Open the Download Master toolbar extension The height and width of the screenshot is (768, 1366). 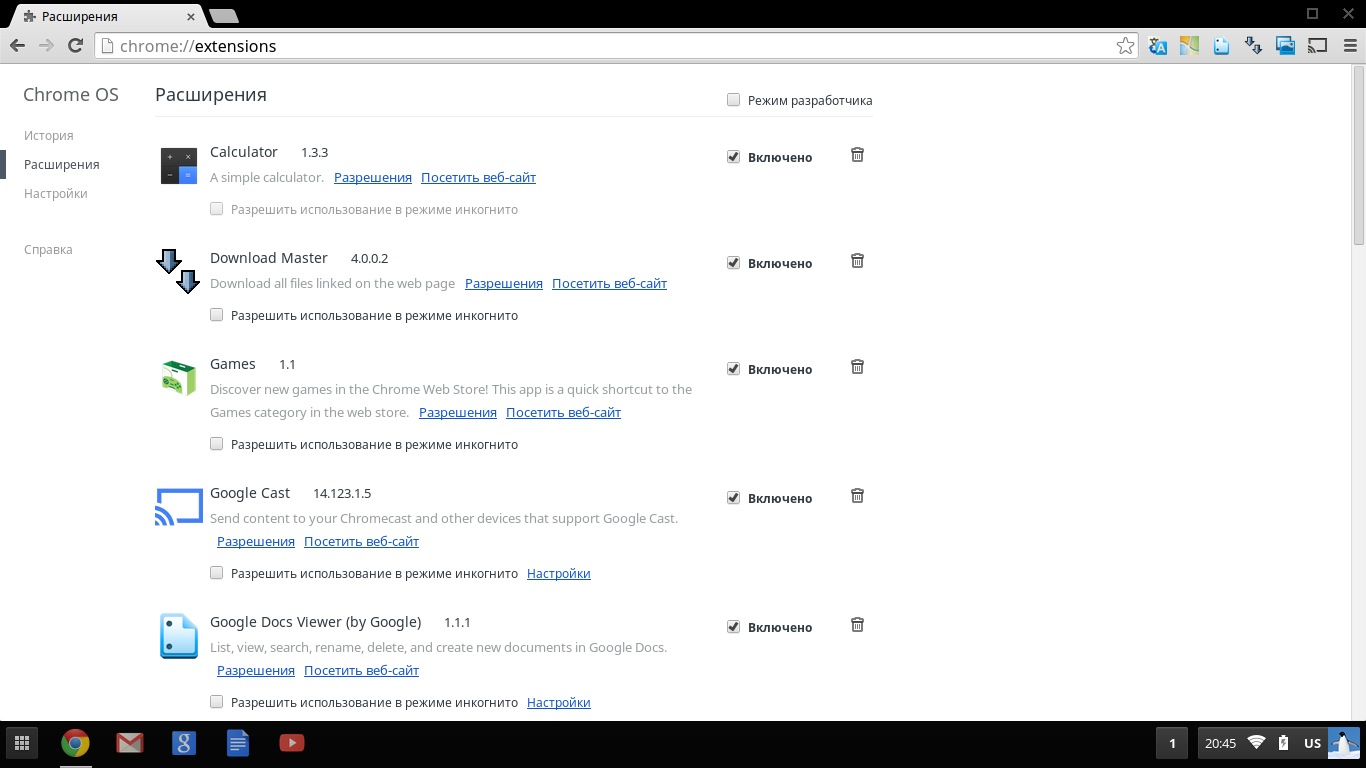coord(1253,46)
